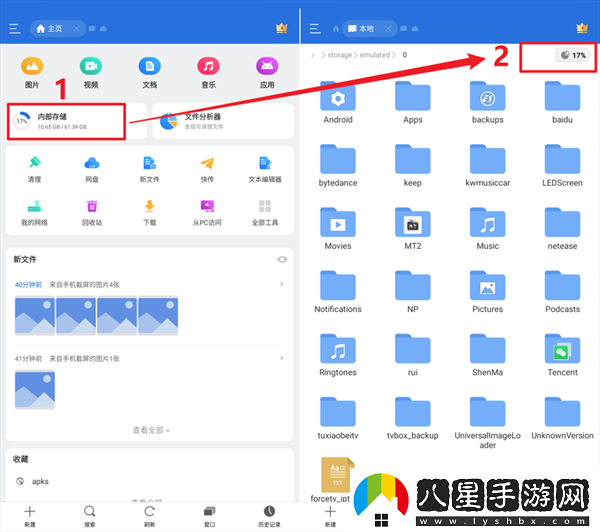Open the keep folder

[413, 166]
